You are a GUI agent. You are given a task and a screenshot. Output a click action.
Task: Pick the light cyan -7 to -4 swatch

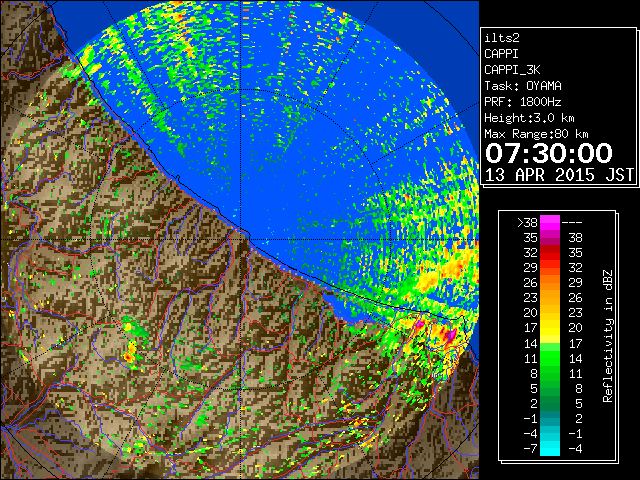[550, 448]
